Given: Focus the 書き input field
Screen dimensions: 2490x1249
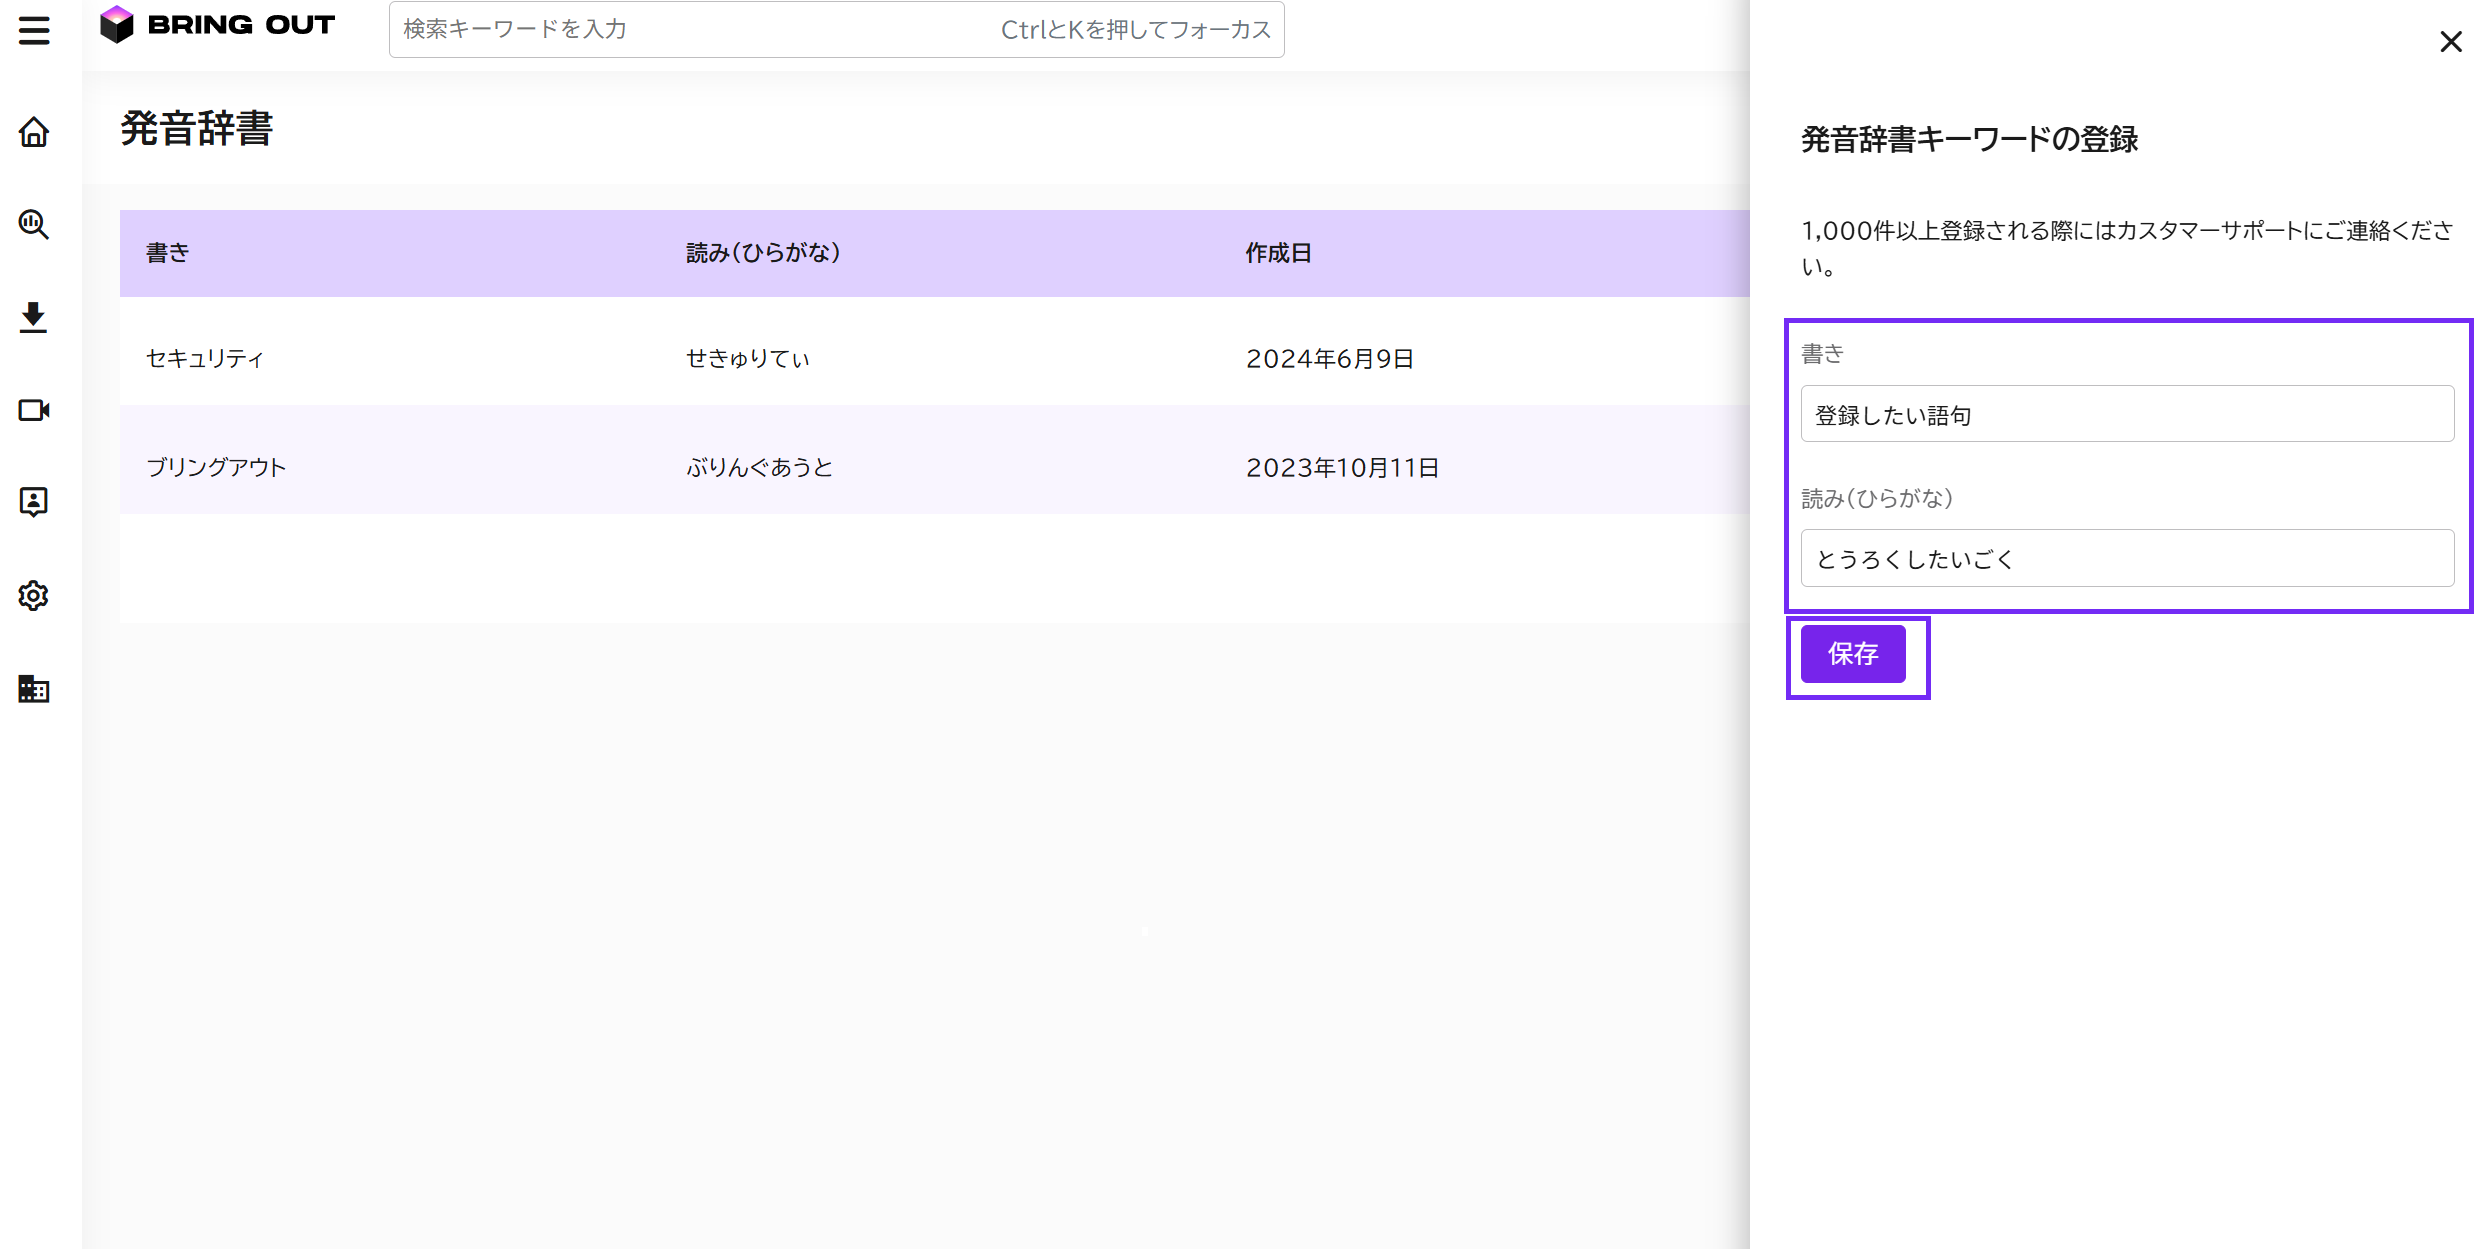Looking at the screenshot, I should point(2127,414).
